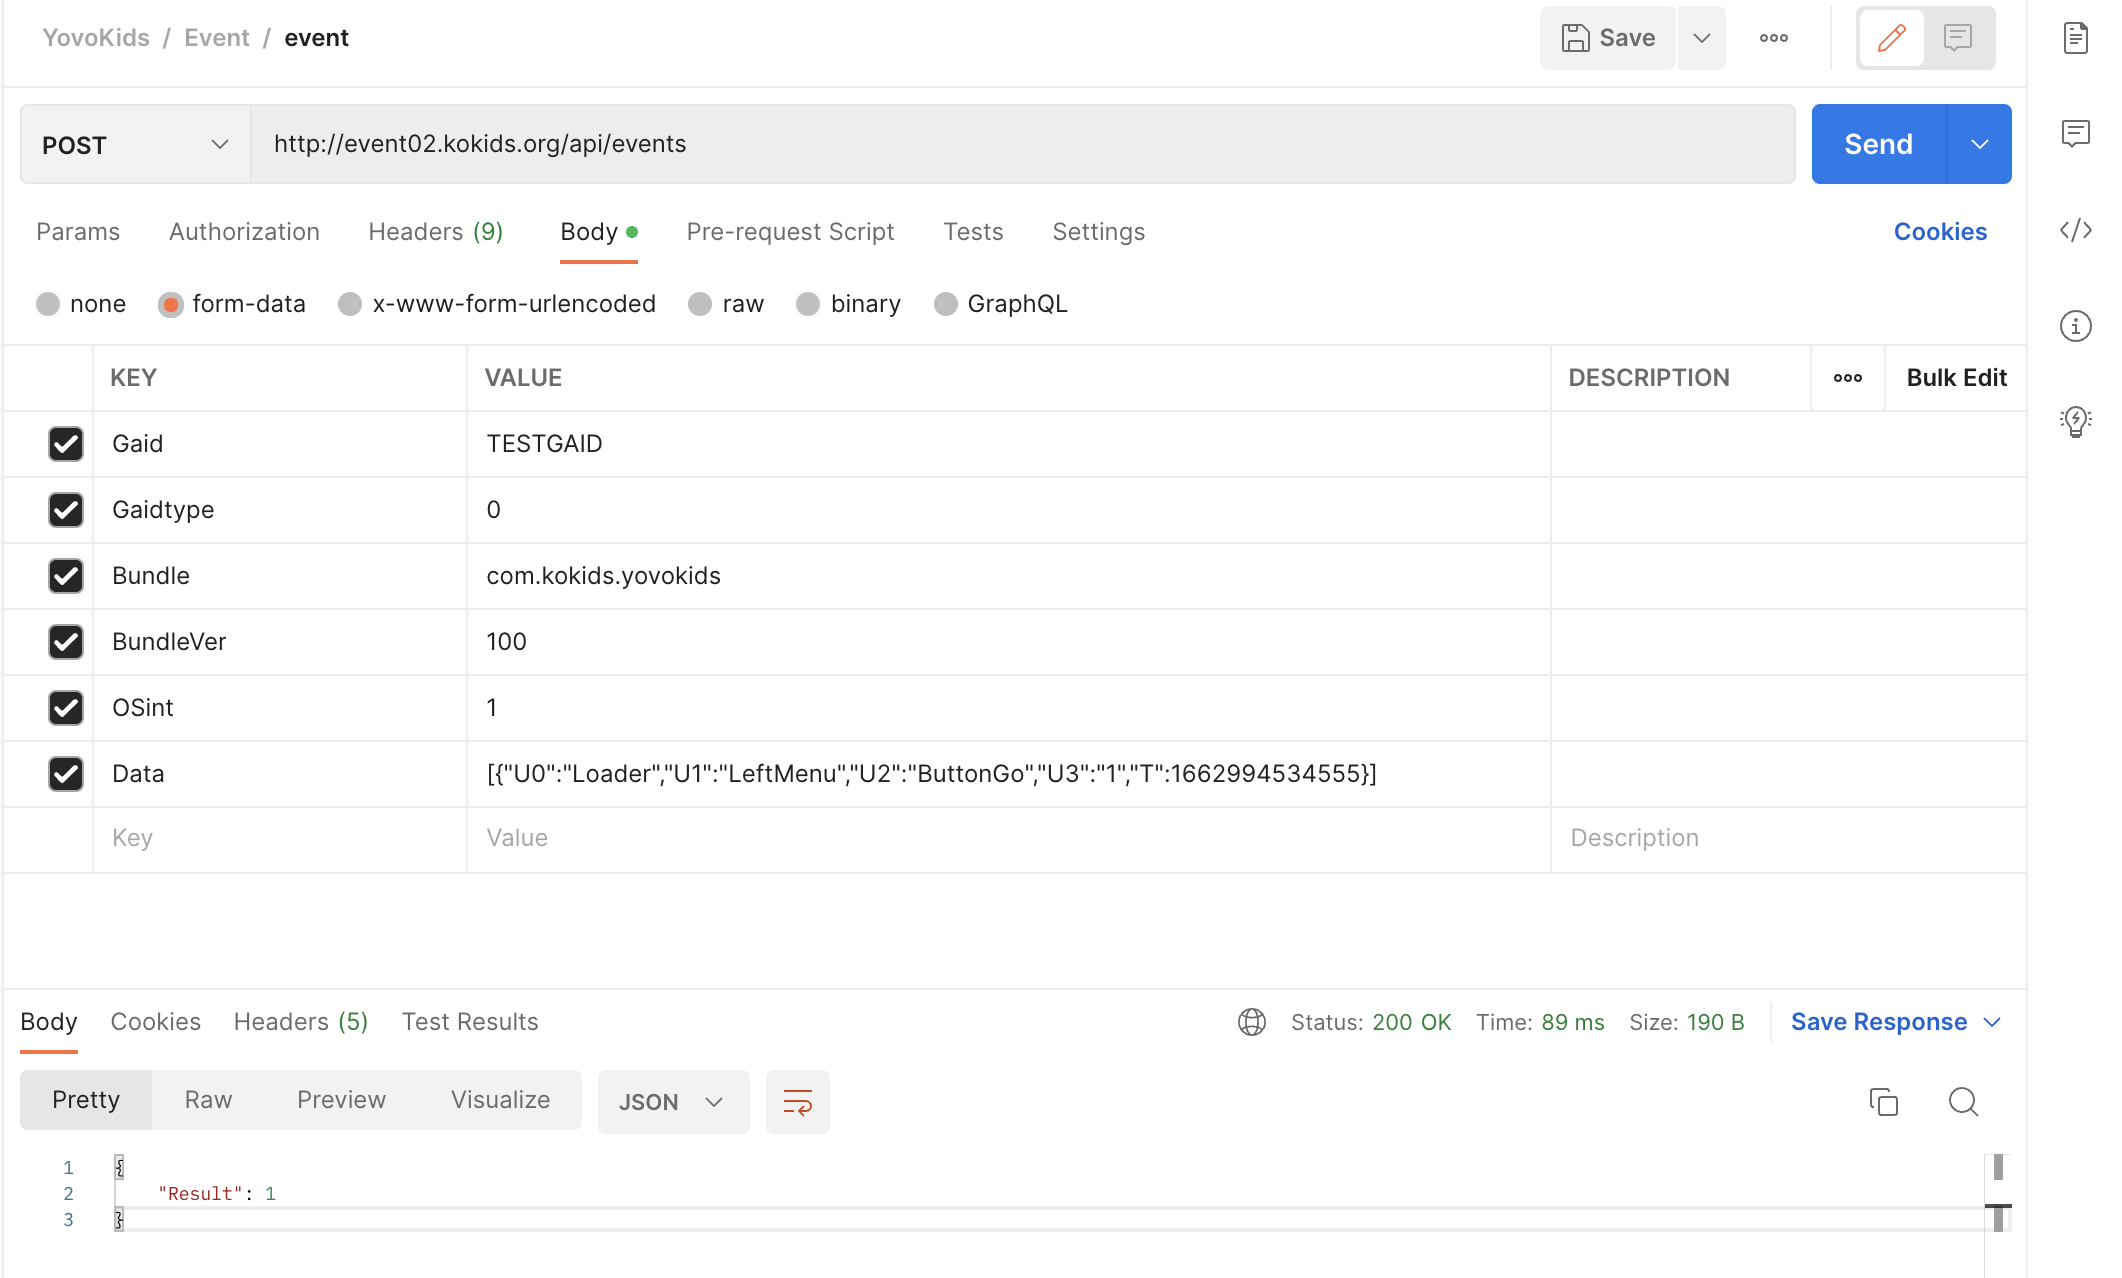The height and width of the screenshot is (1278, 2122).
Task: Click the request info icon
Action: coord(2075,326)
